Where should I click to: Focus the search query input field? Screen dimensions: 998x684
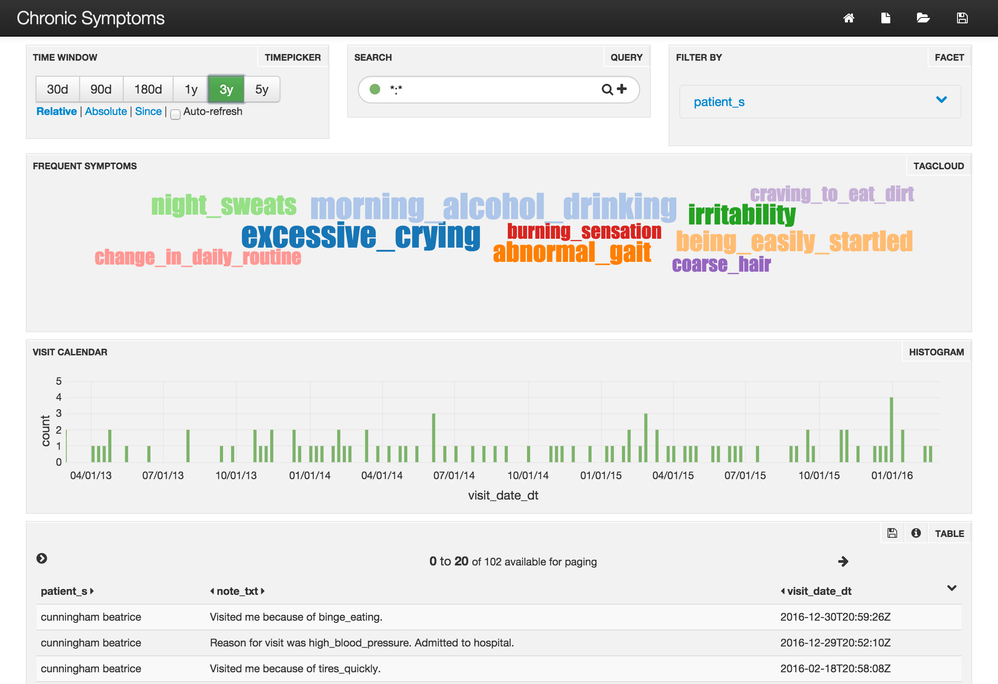(491, 90)
